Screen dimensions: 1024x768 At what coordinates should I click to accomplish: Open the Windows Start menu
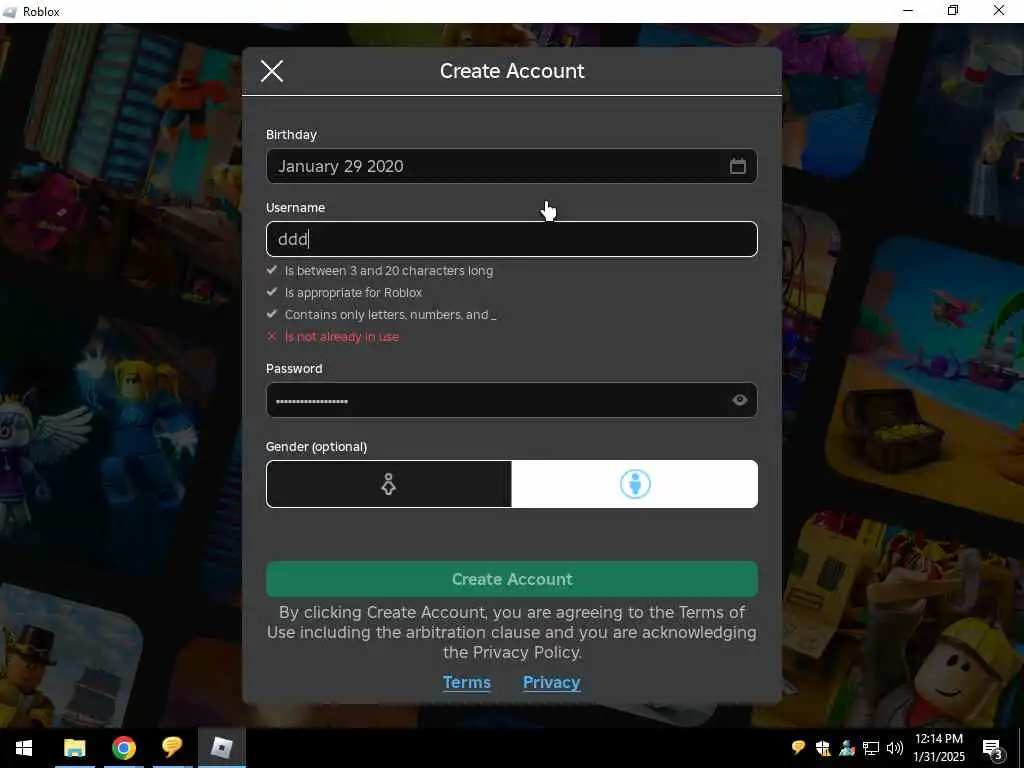point(24,748)
